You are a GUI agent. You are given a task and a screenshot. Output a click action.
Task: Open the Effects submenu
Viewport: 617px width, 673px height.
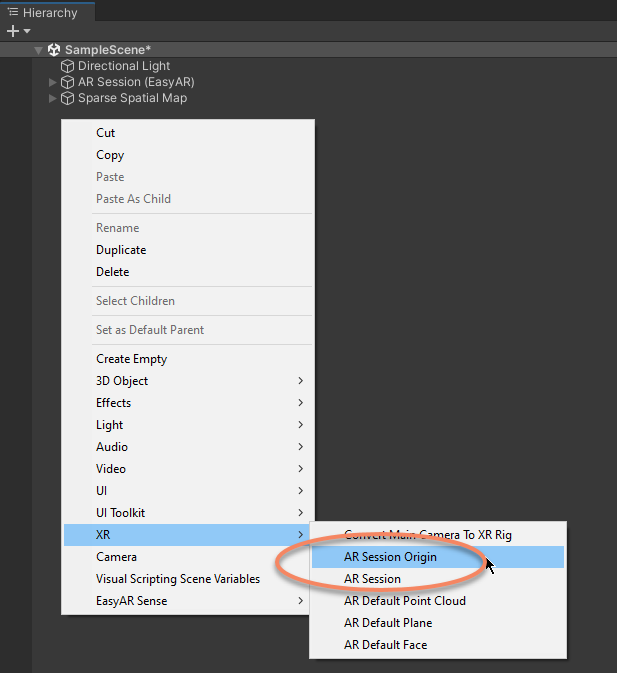[188, 403]
